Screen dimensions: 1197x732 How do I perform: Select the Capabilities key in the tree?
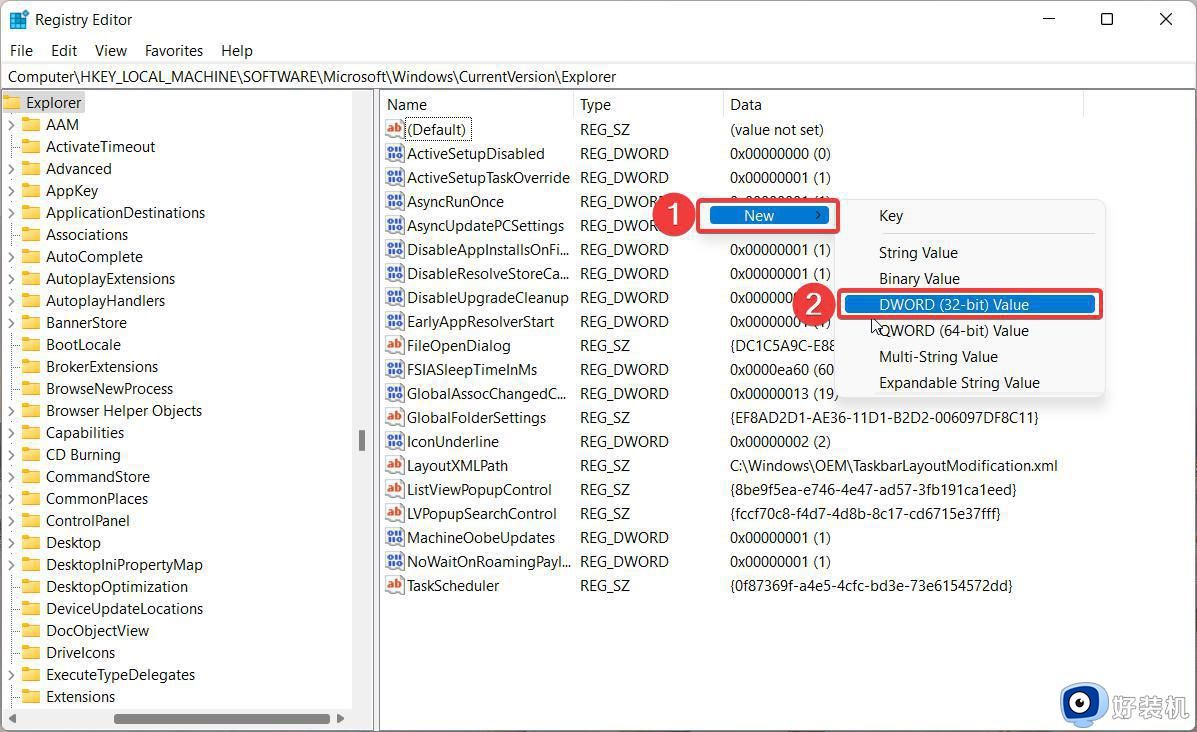(x=86, y=432)
